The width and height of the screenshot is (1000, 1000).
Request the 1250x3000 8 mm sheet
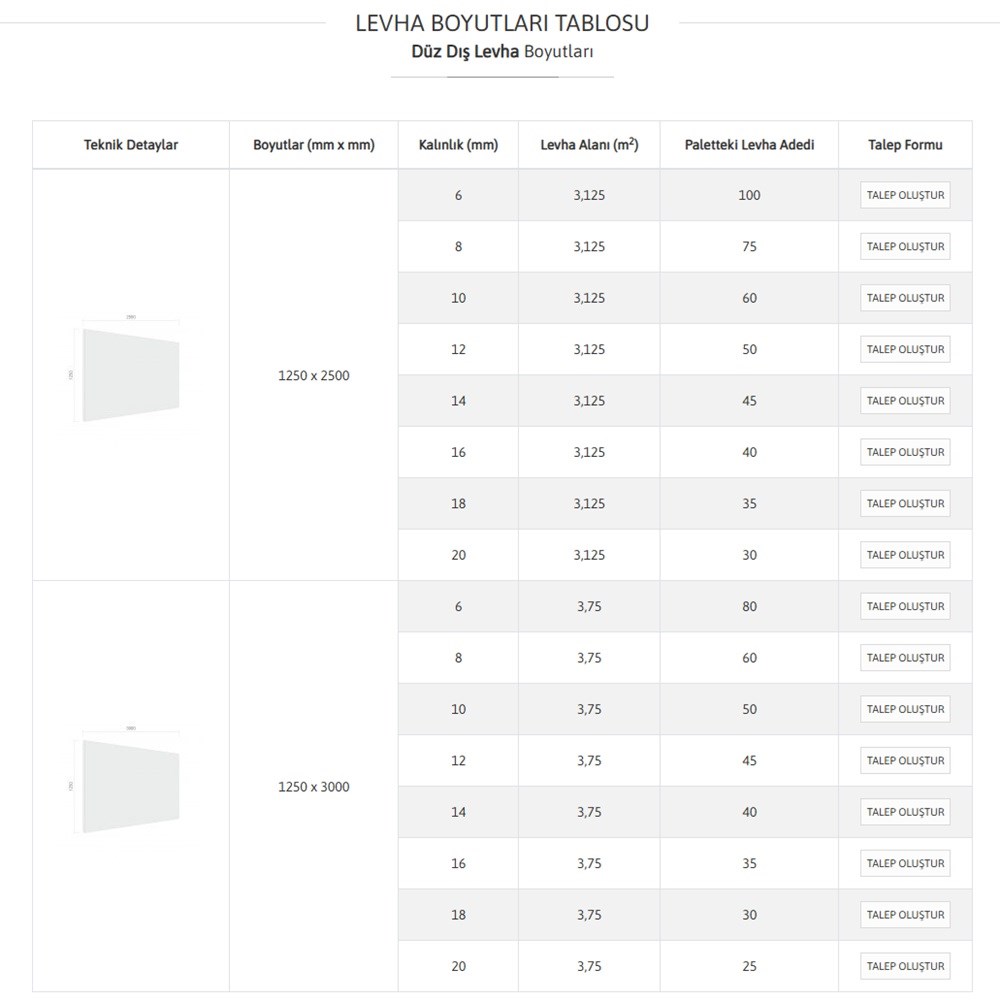click(x=905, y=658)
